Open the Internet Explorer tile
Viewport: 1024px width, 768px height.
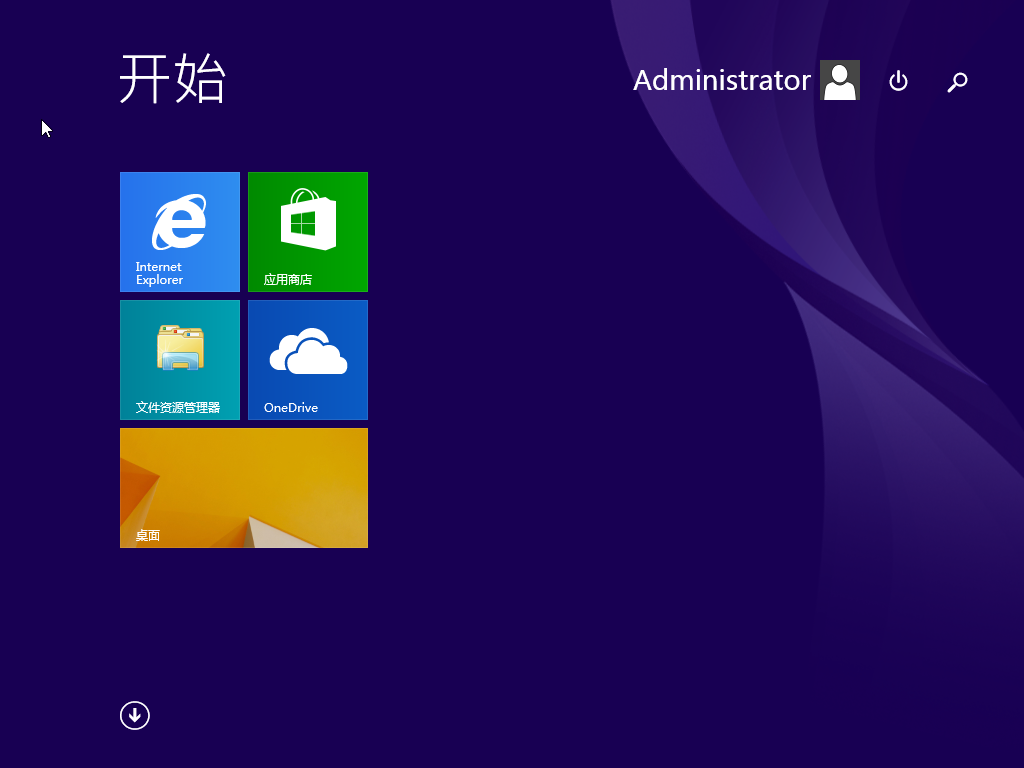(x=180, y=232)
